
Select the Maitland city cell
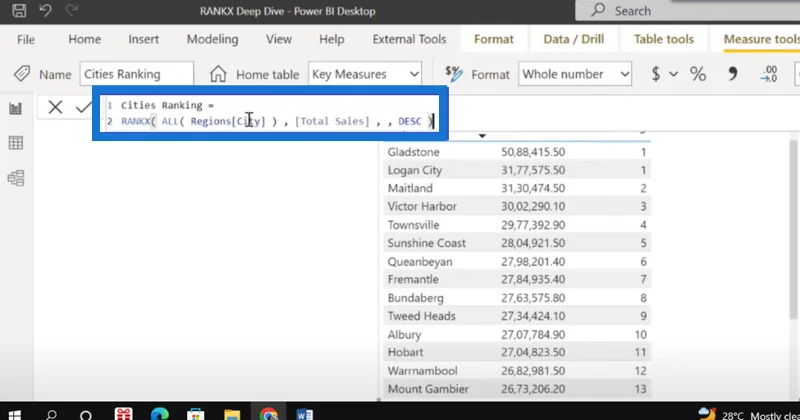410,188
